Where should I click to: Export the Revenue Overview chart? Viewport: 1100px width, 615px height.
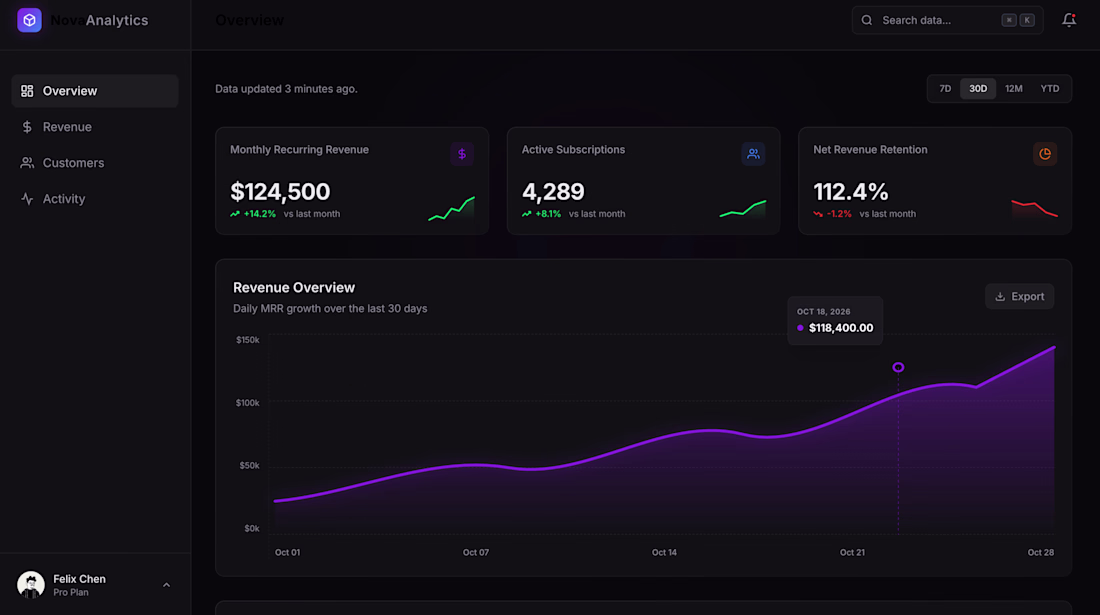(1019, 297)
